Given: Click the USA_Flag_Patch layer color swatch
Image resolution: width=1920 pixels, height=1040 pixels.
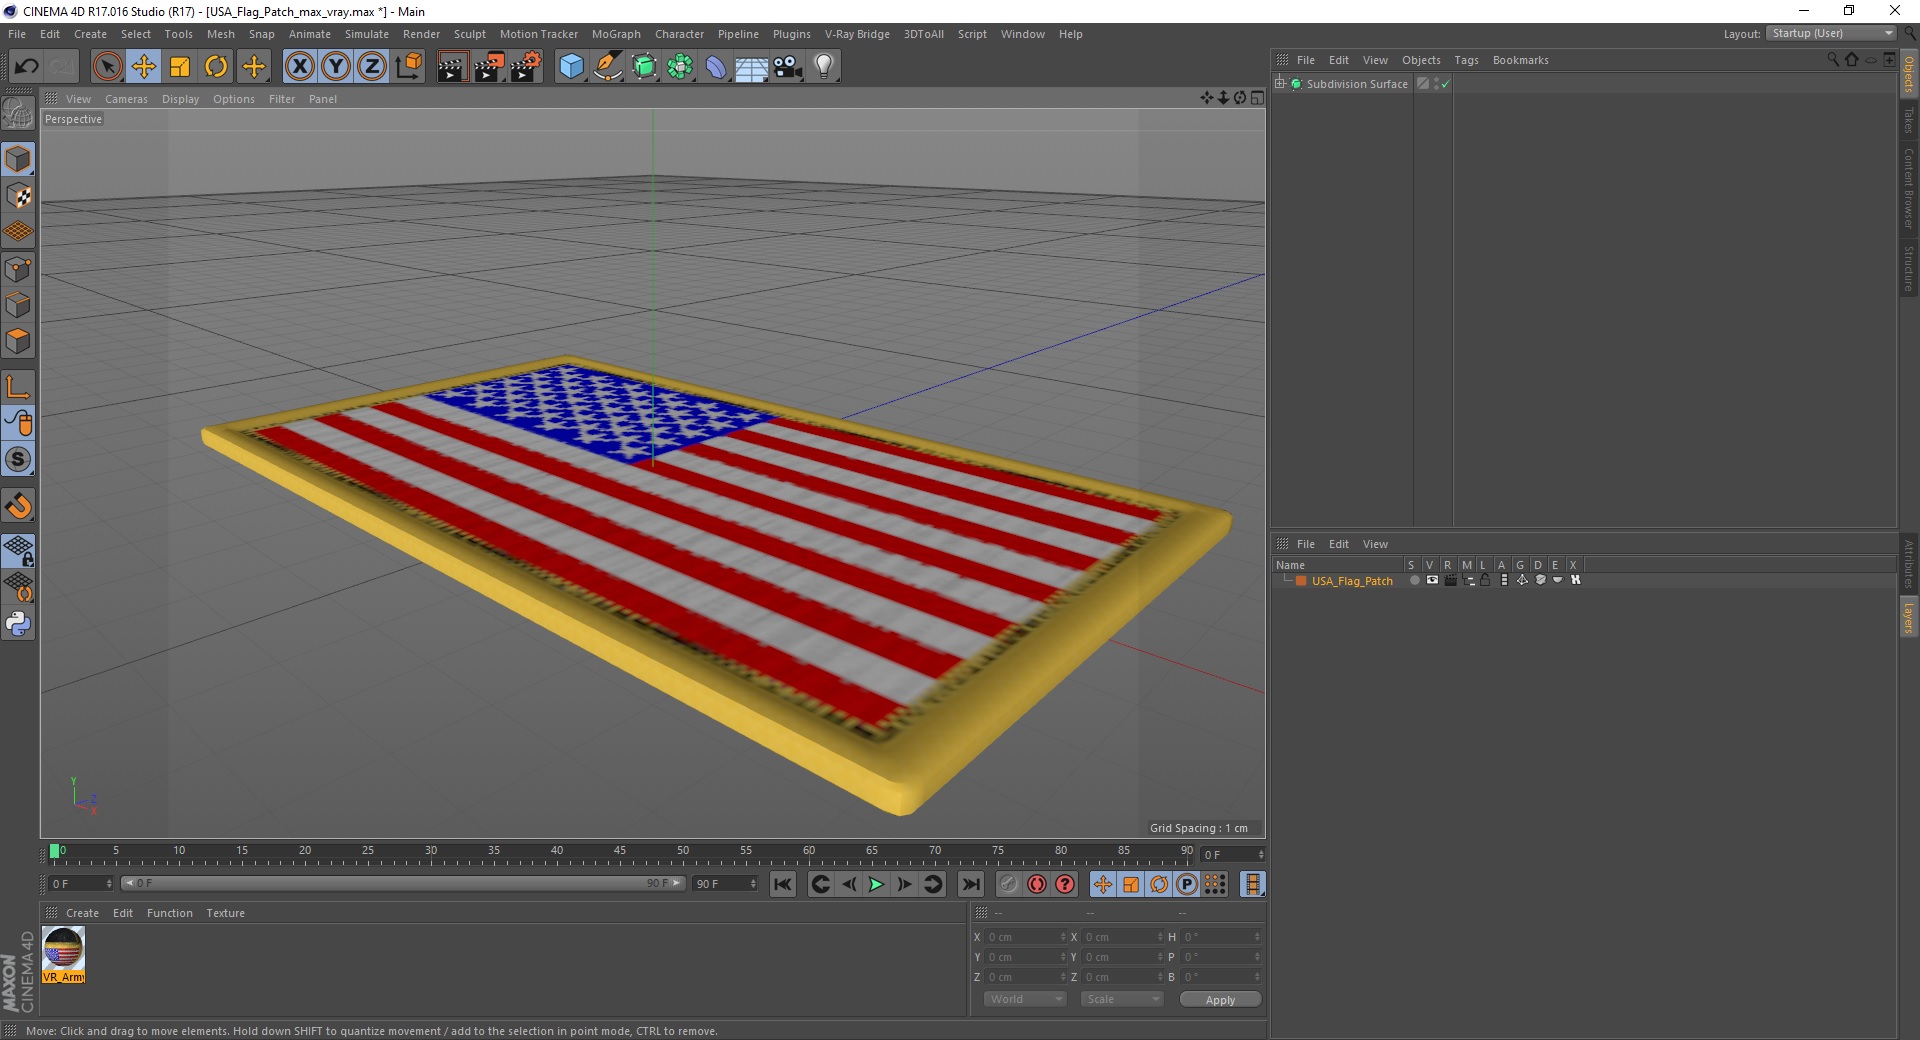Looking at the screenshot, I should 1301,581.
